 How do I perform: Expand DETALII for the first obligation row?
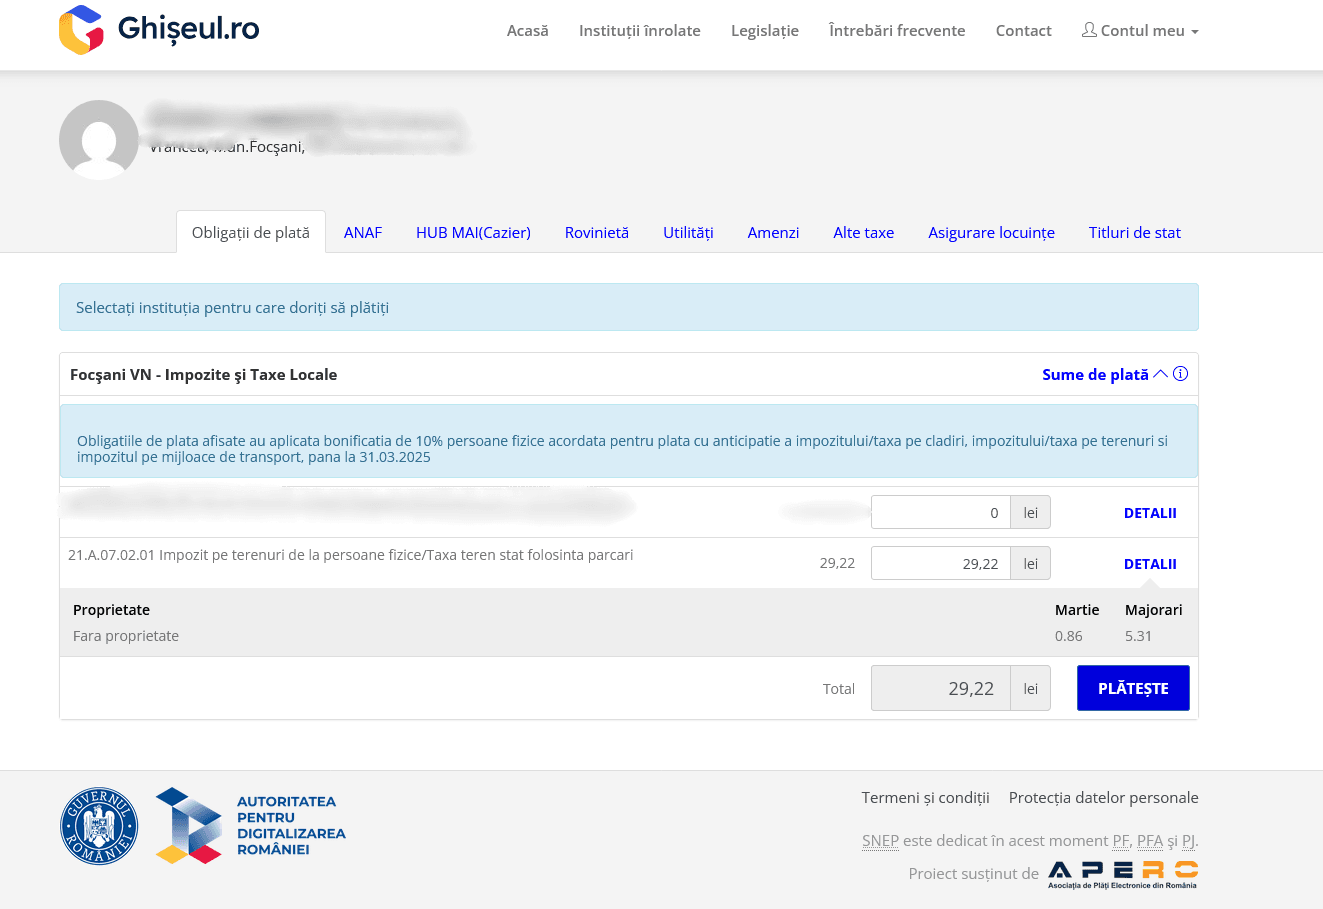pos(1150,513)
